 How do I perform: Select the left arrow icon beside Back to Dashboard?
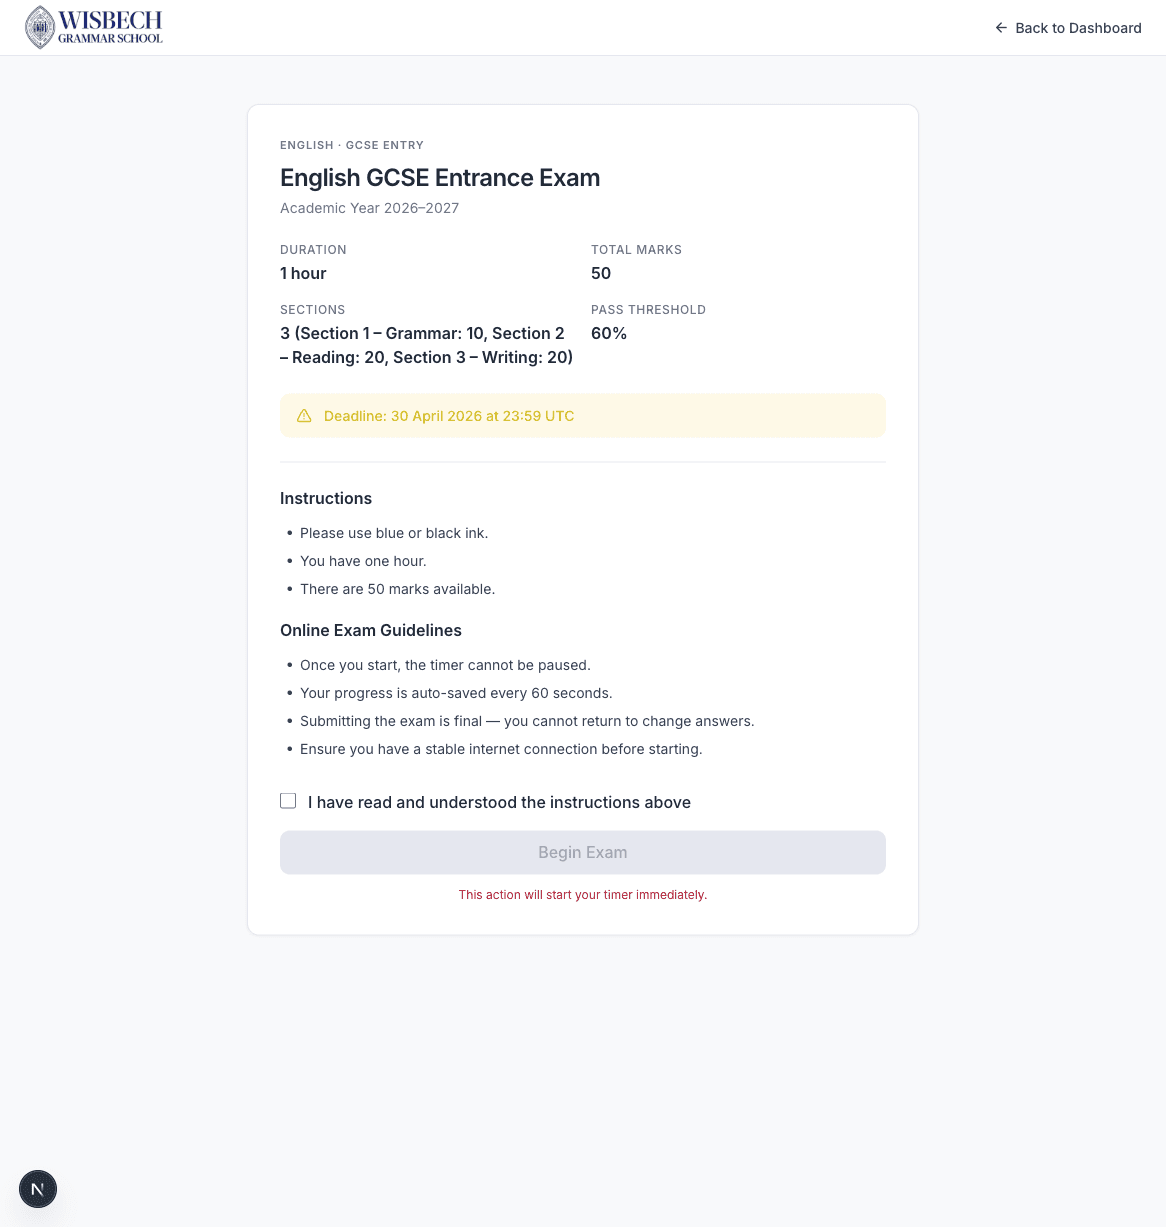(1001, 28)
